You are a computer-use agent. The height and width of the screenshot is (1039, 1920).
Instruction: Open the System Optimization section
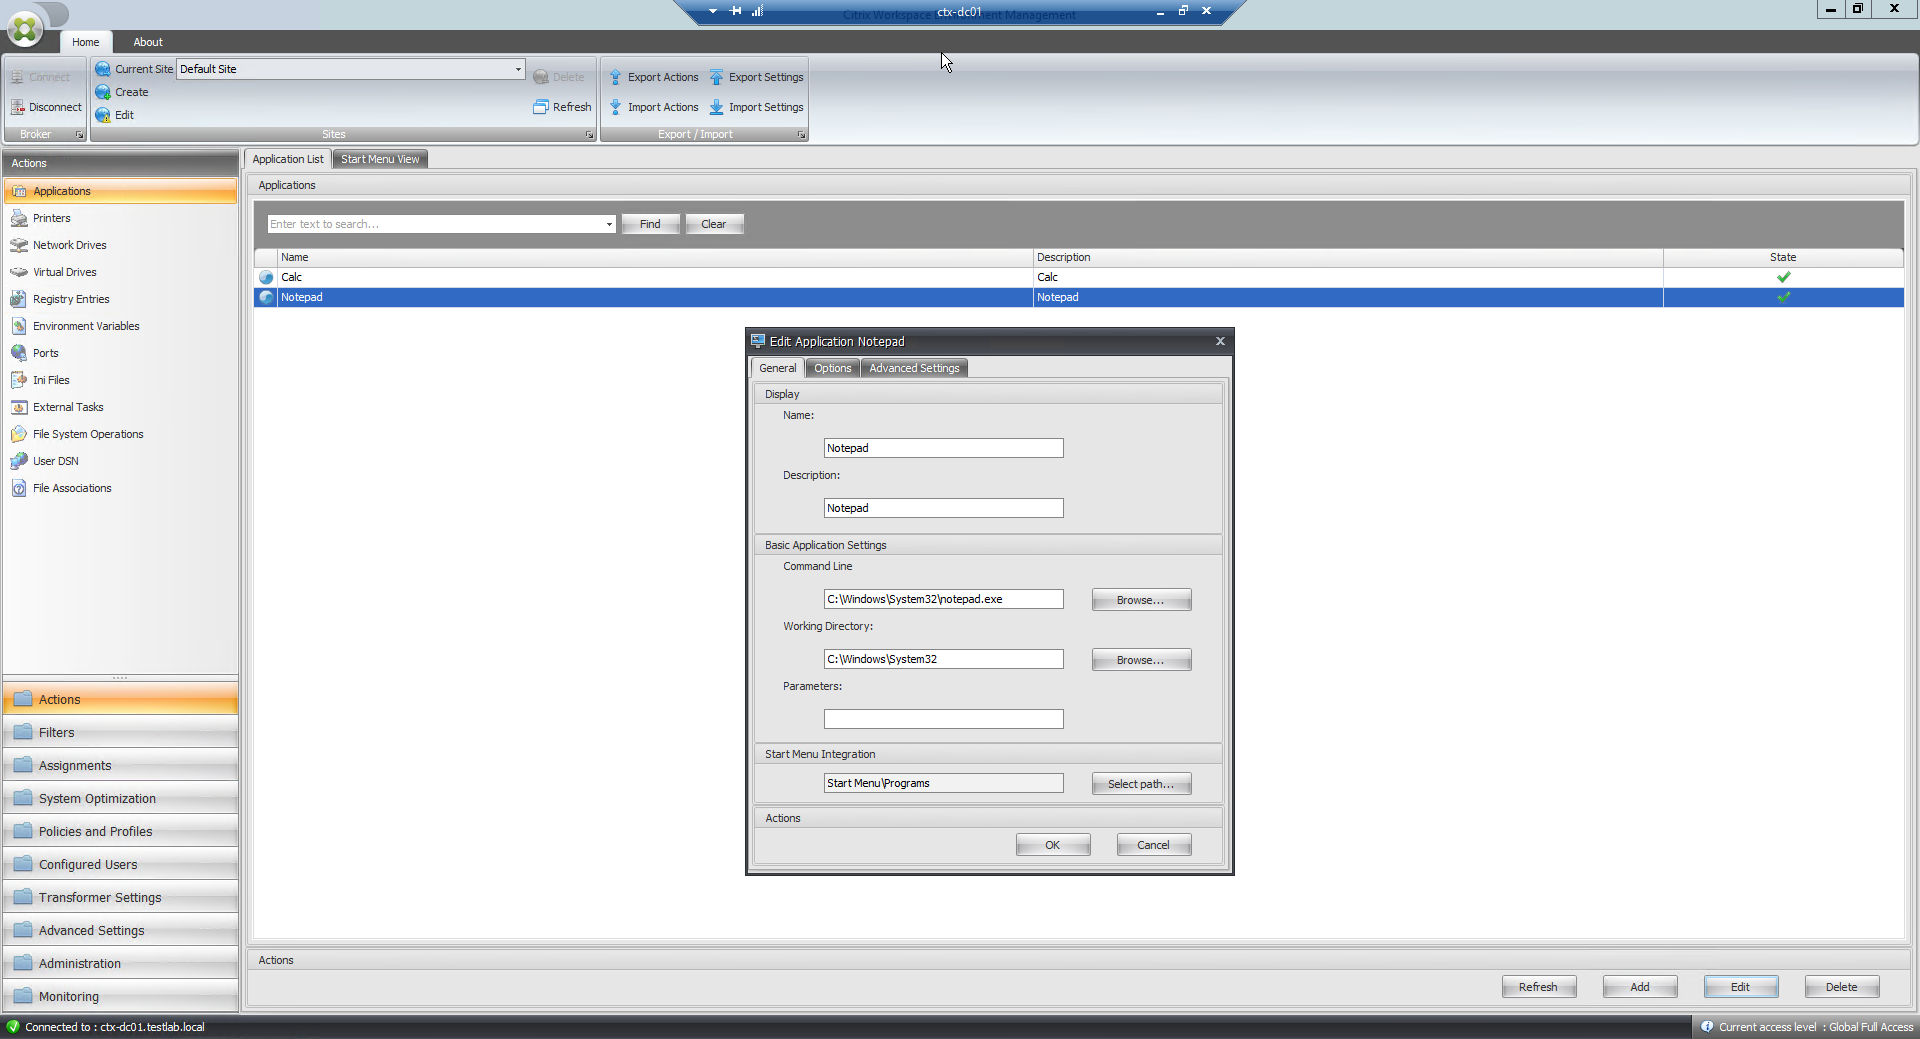click(120, 798)
